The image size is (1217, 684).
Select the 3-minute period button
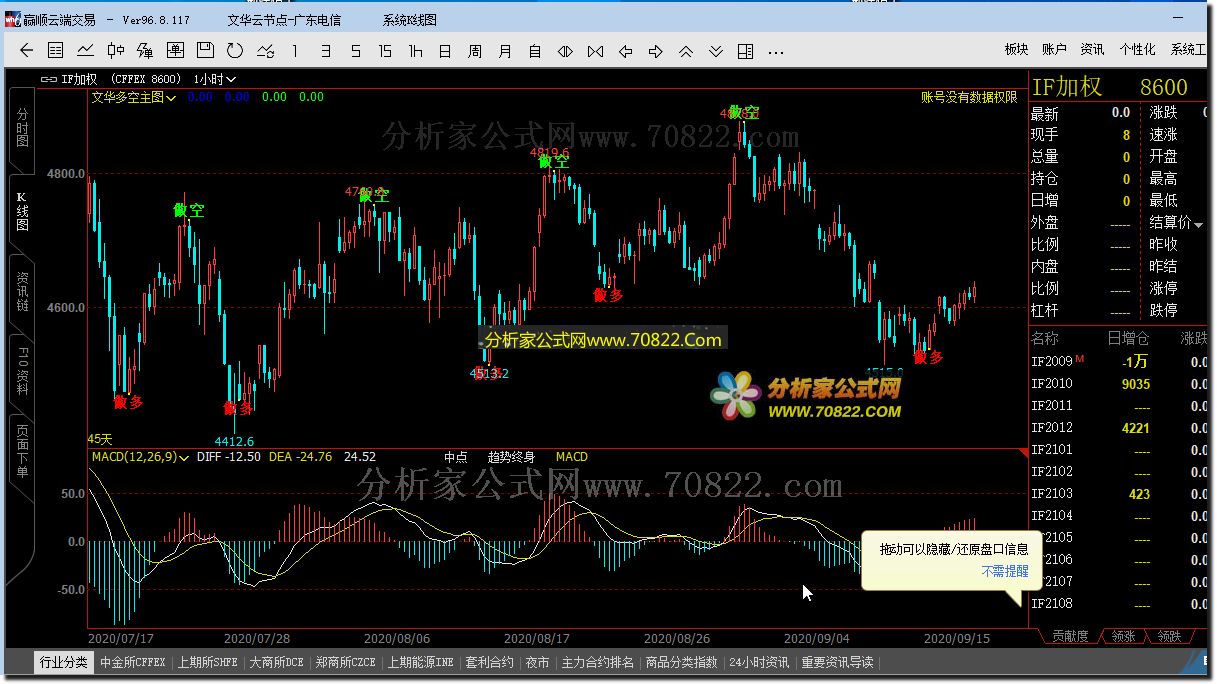pyautogui.click(x=325, y=51)
